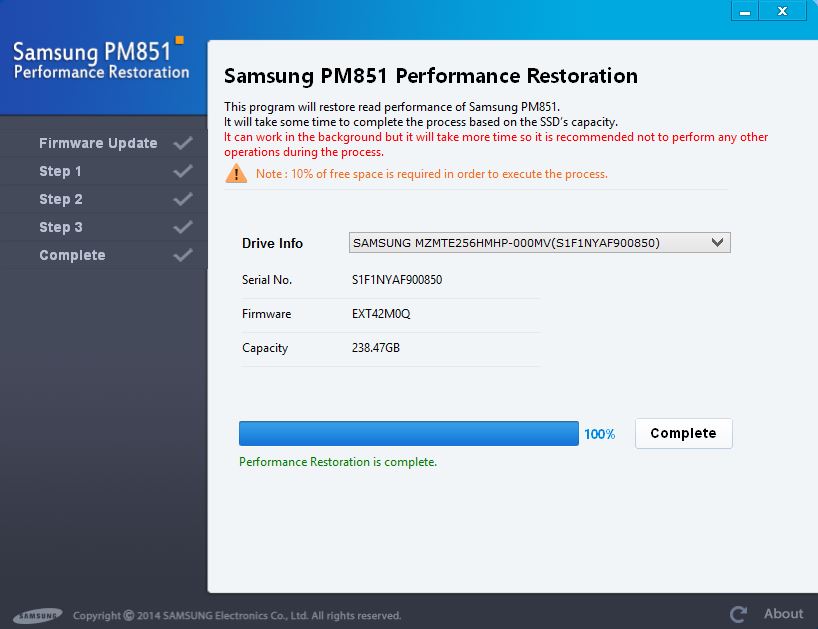Viewport: 818px width, 629px height.
Task: Click the 'Firmware' label
Action: point(266,313)
